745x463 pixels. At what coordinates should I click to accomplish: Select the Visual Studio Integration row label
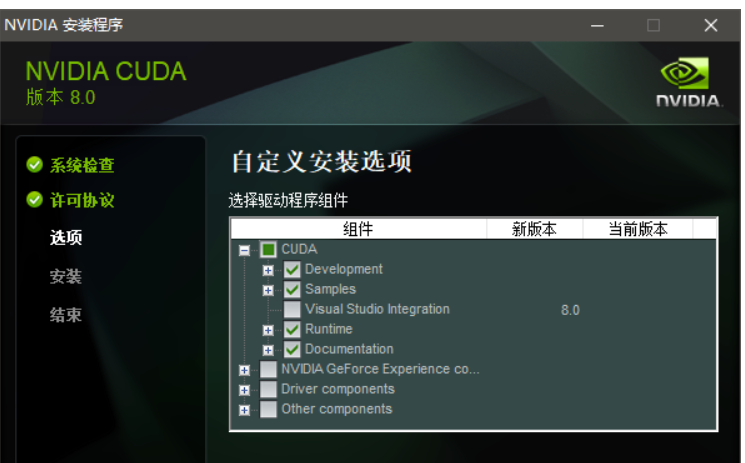(377, 309)
